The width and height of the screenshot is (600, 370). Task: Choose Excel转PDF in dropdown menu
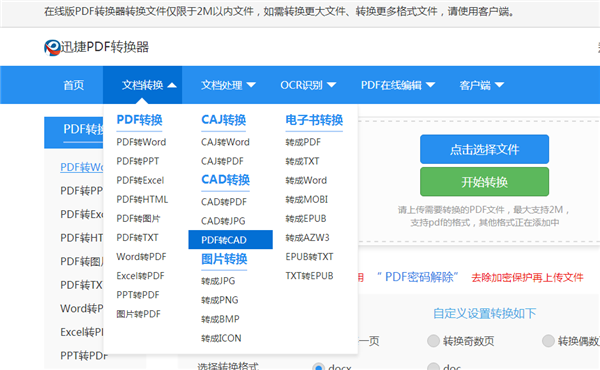click(140, 276)
